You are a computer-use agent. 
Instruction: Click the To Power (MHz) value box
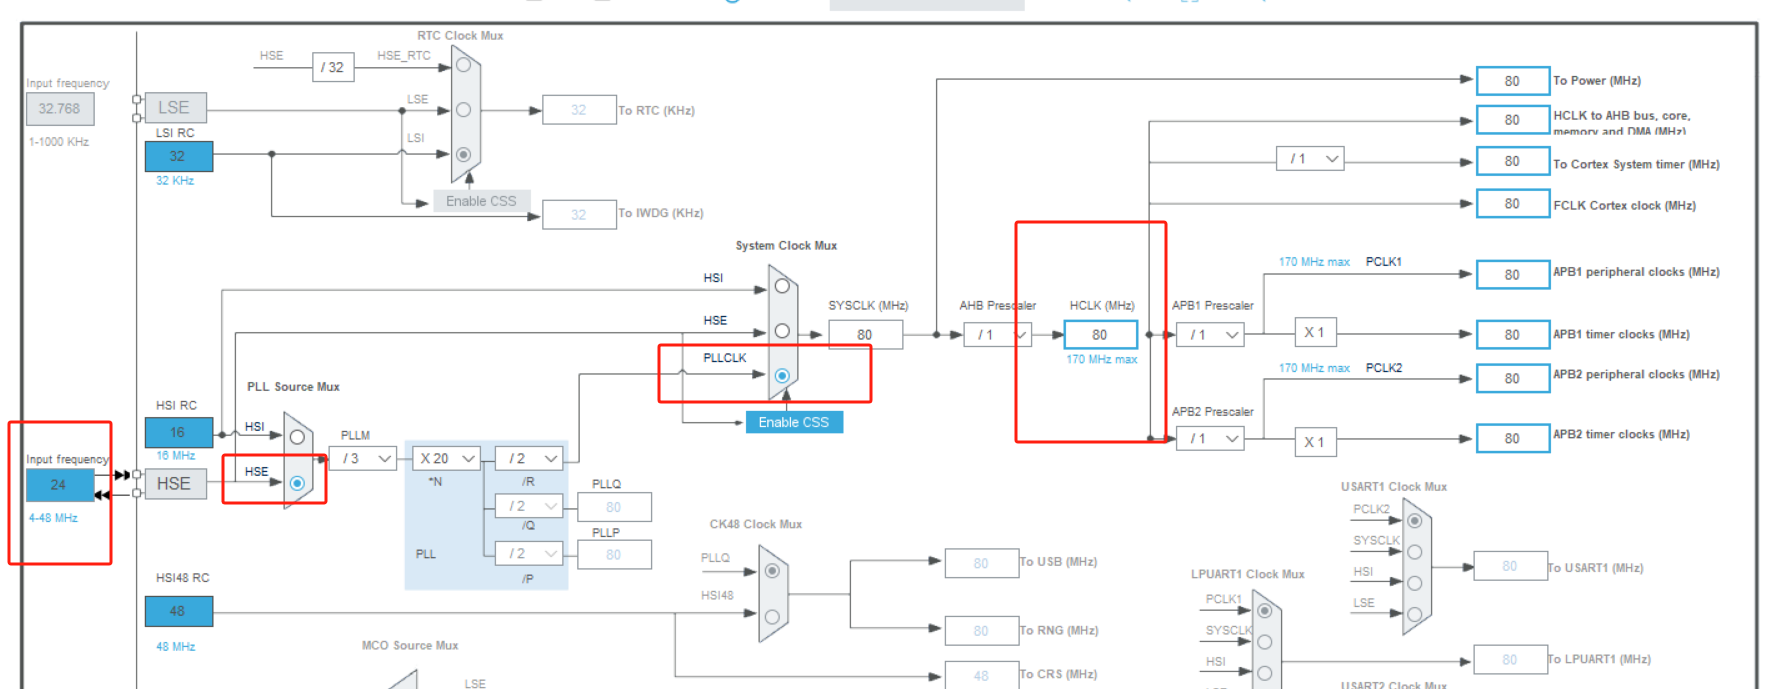point(1513,81)
